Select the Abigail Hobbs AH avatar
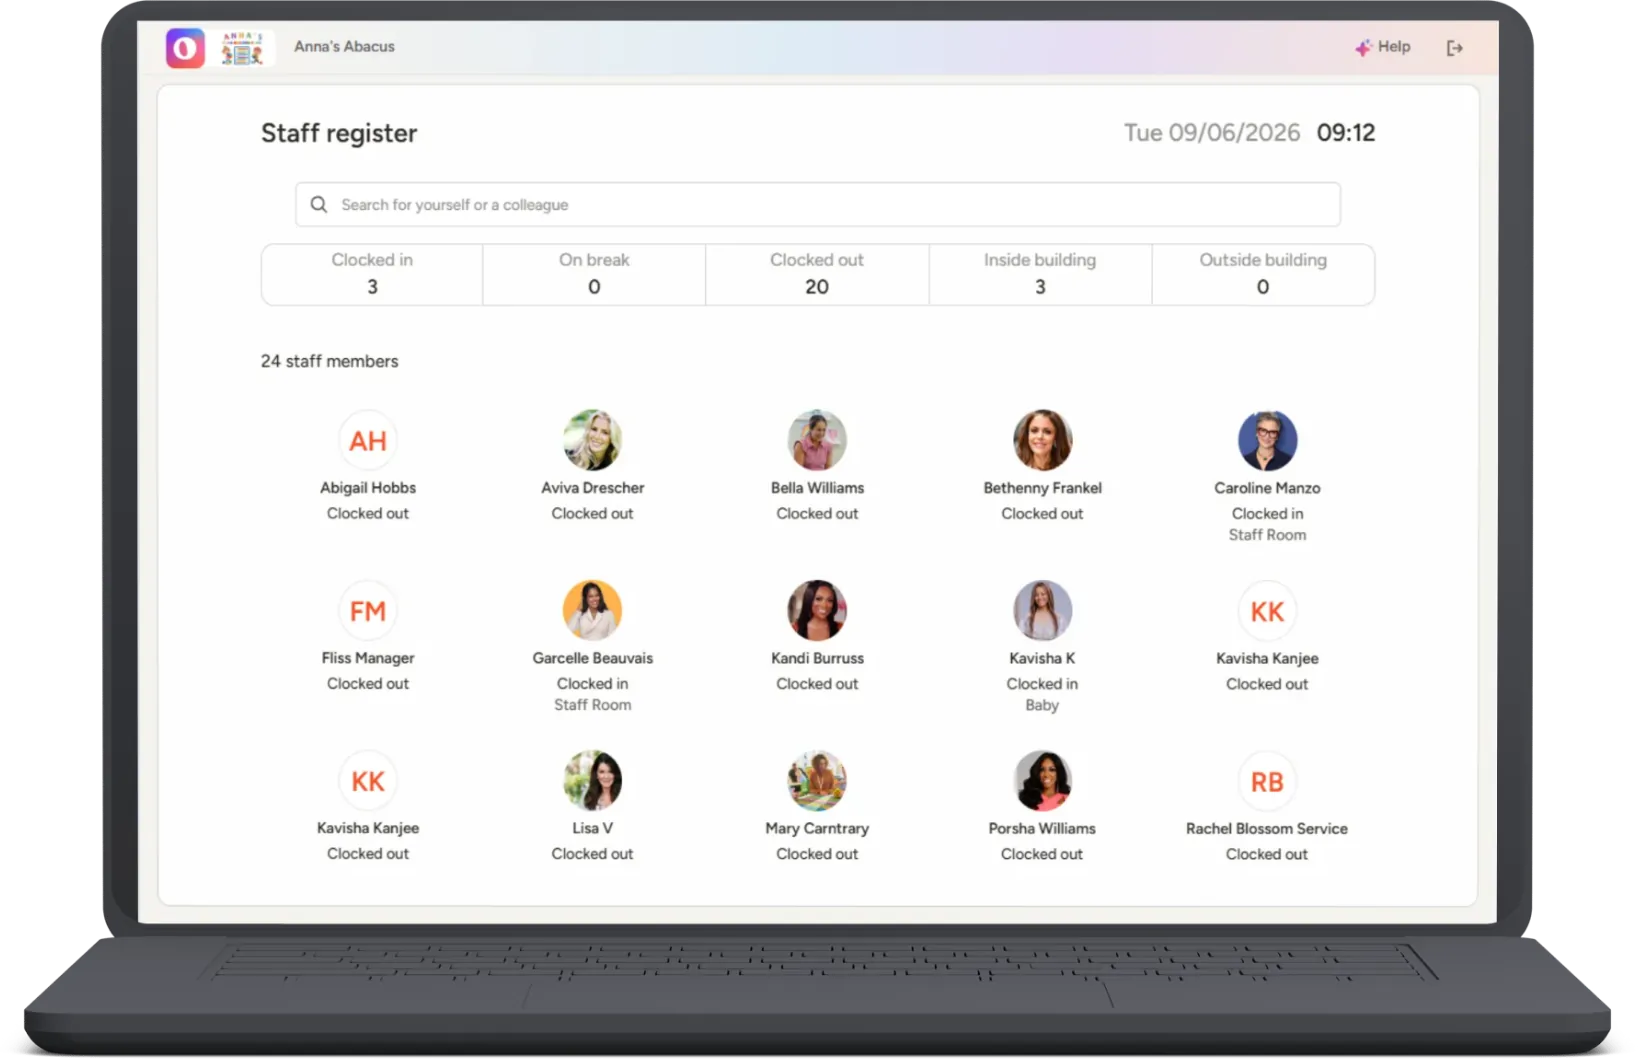The height and width of the screenshot is (1059, 1638). [368, 440]
